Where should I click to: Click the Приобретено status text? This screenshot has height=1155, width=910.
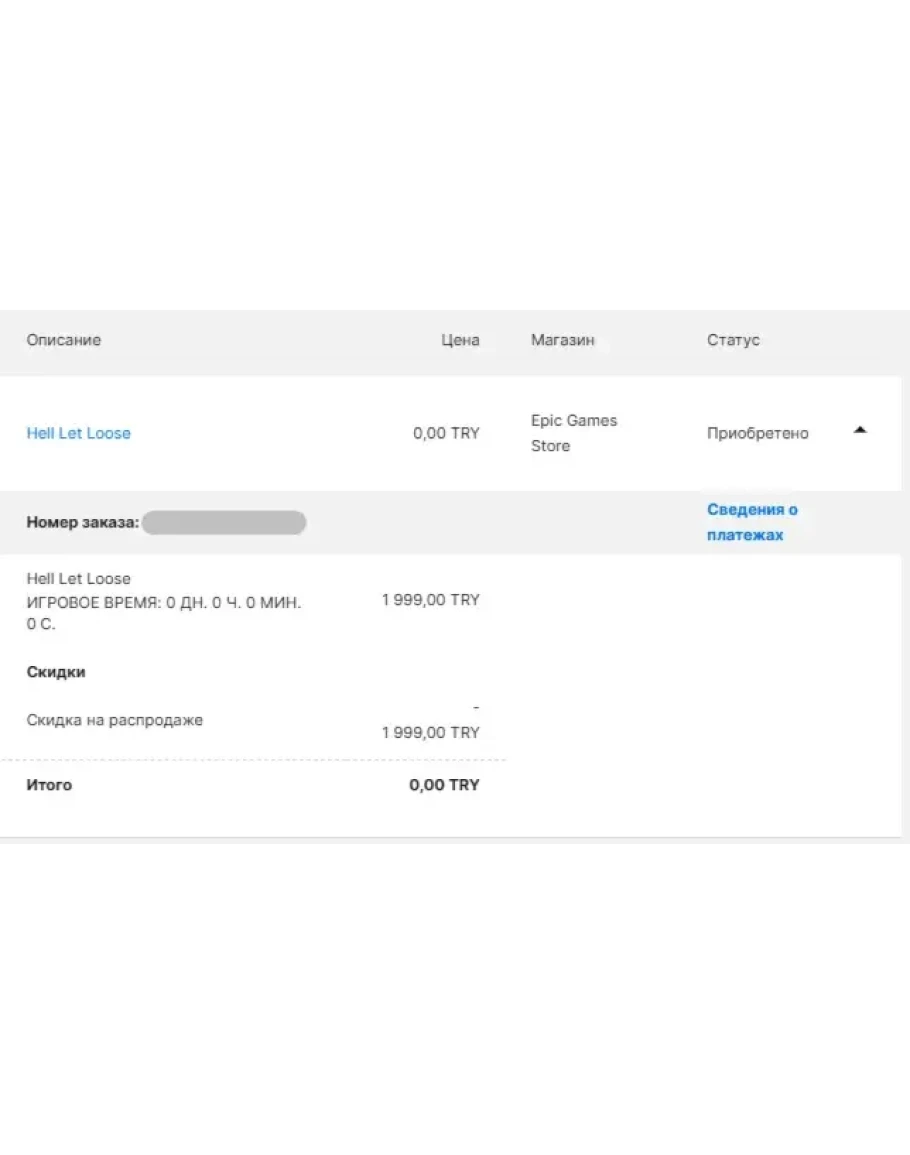tap(757, 433)
